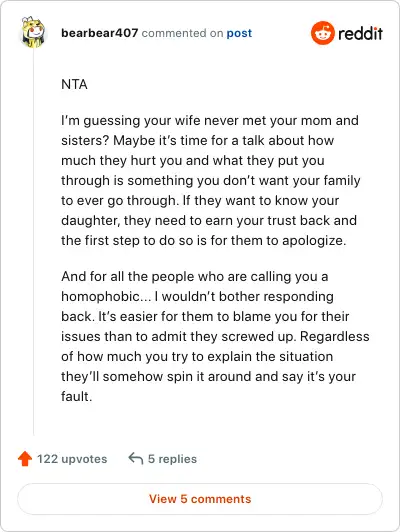Click the line starting "they'll somehow spin it"
This screenshot has width=400, height=532.
pyautogui.click(x=208, y=377)
